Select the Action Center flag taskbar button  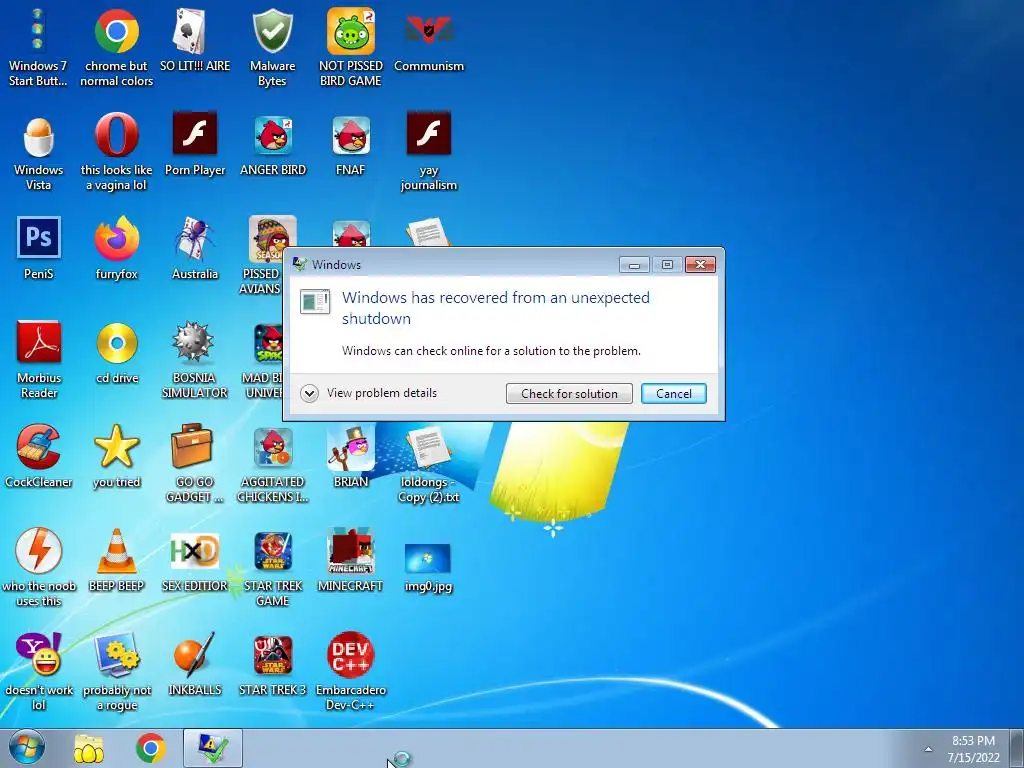212,748
